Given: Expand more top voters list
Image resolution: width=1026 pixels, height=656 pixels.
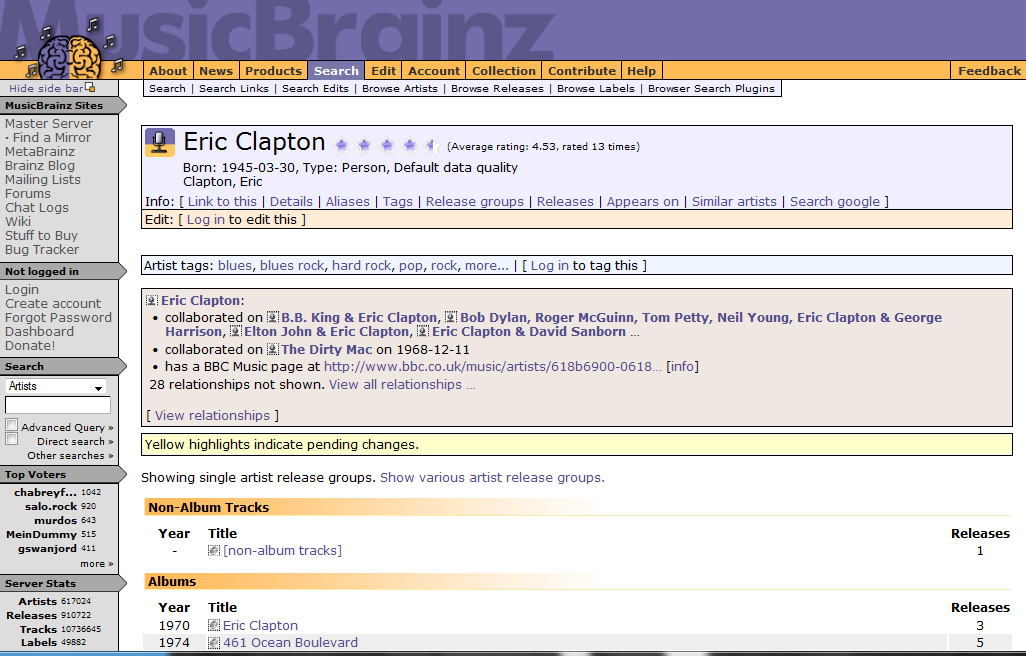Looking at the screenshot, I should pyautogui.click(x=97, y=564).
